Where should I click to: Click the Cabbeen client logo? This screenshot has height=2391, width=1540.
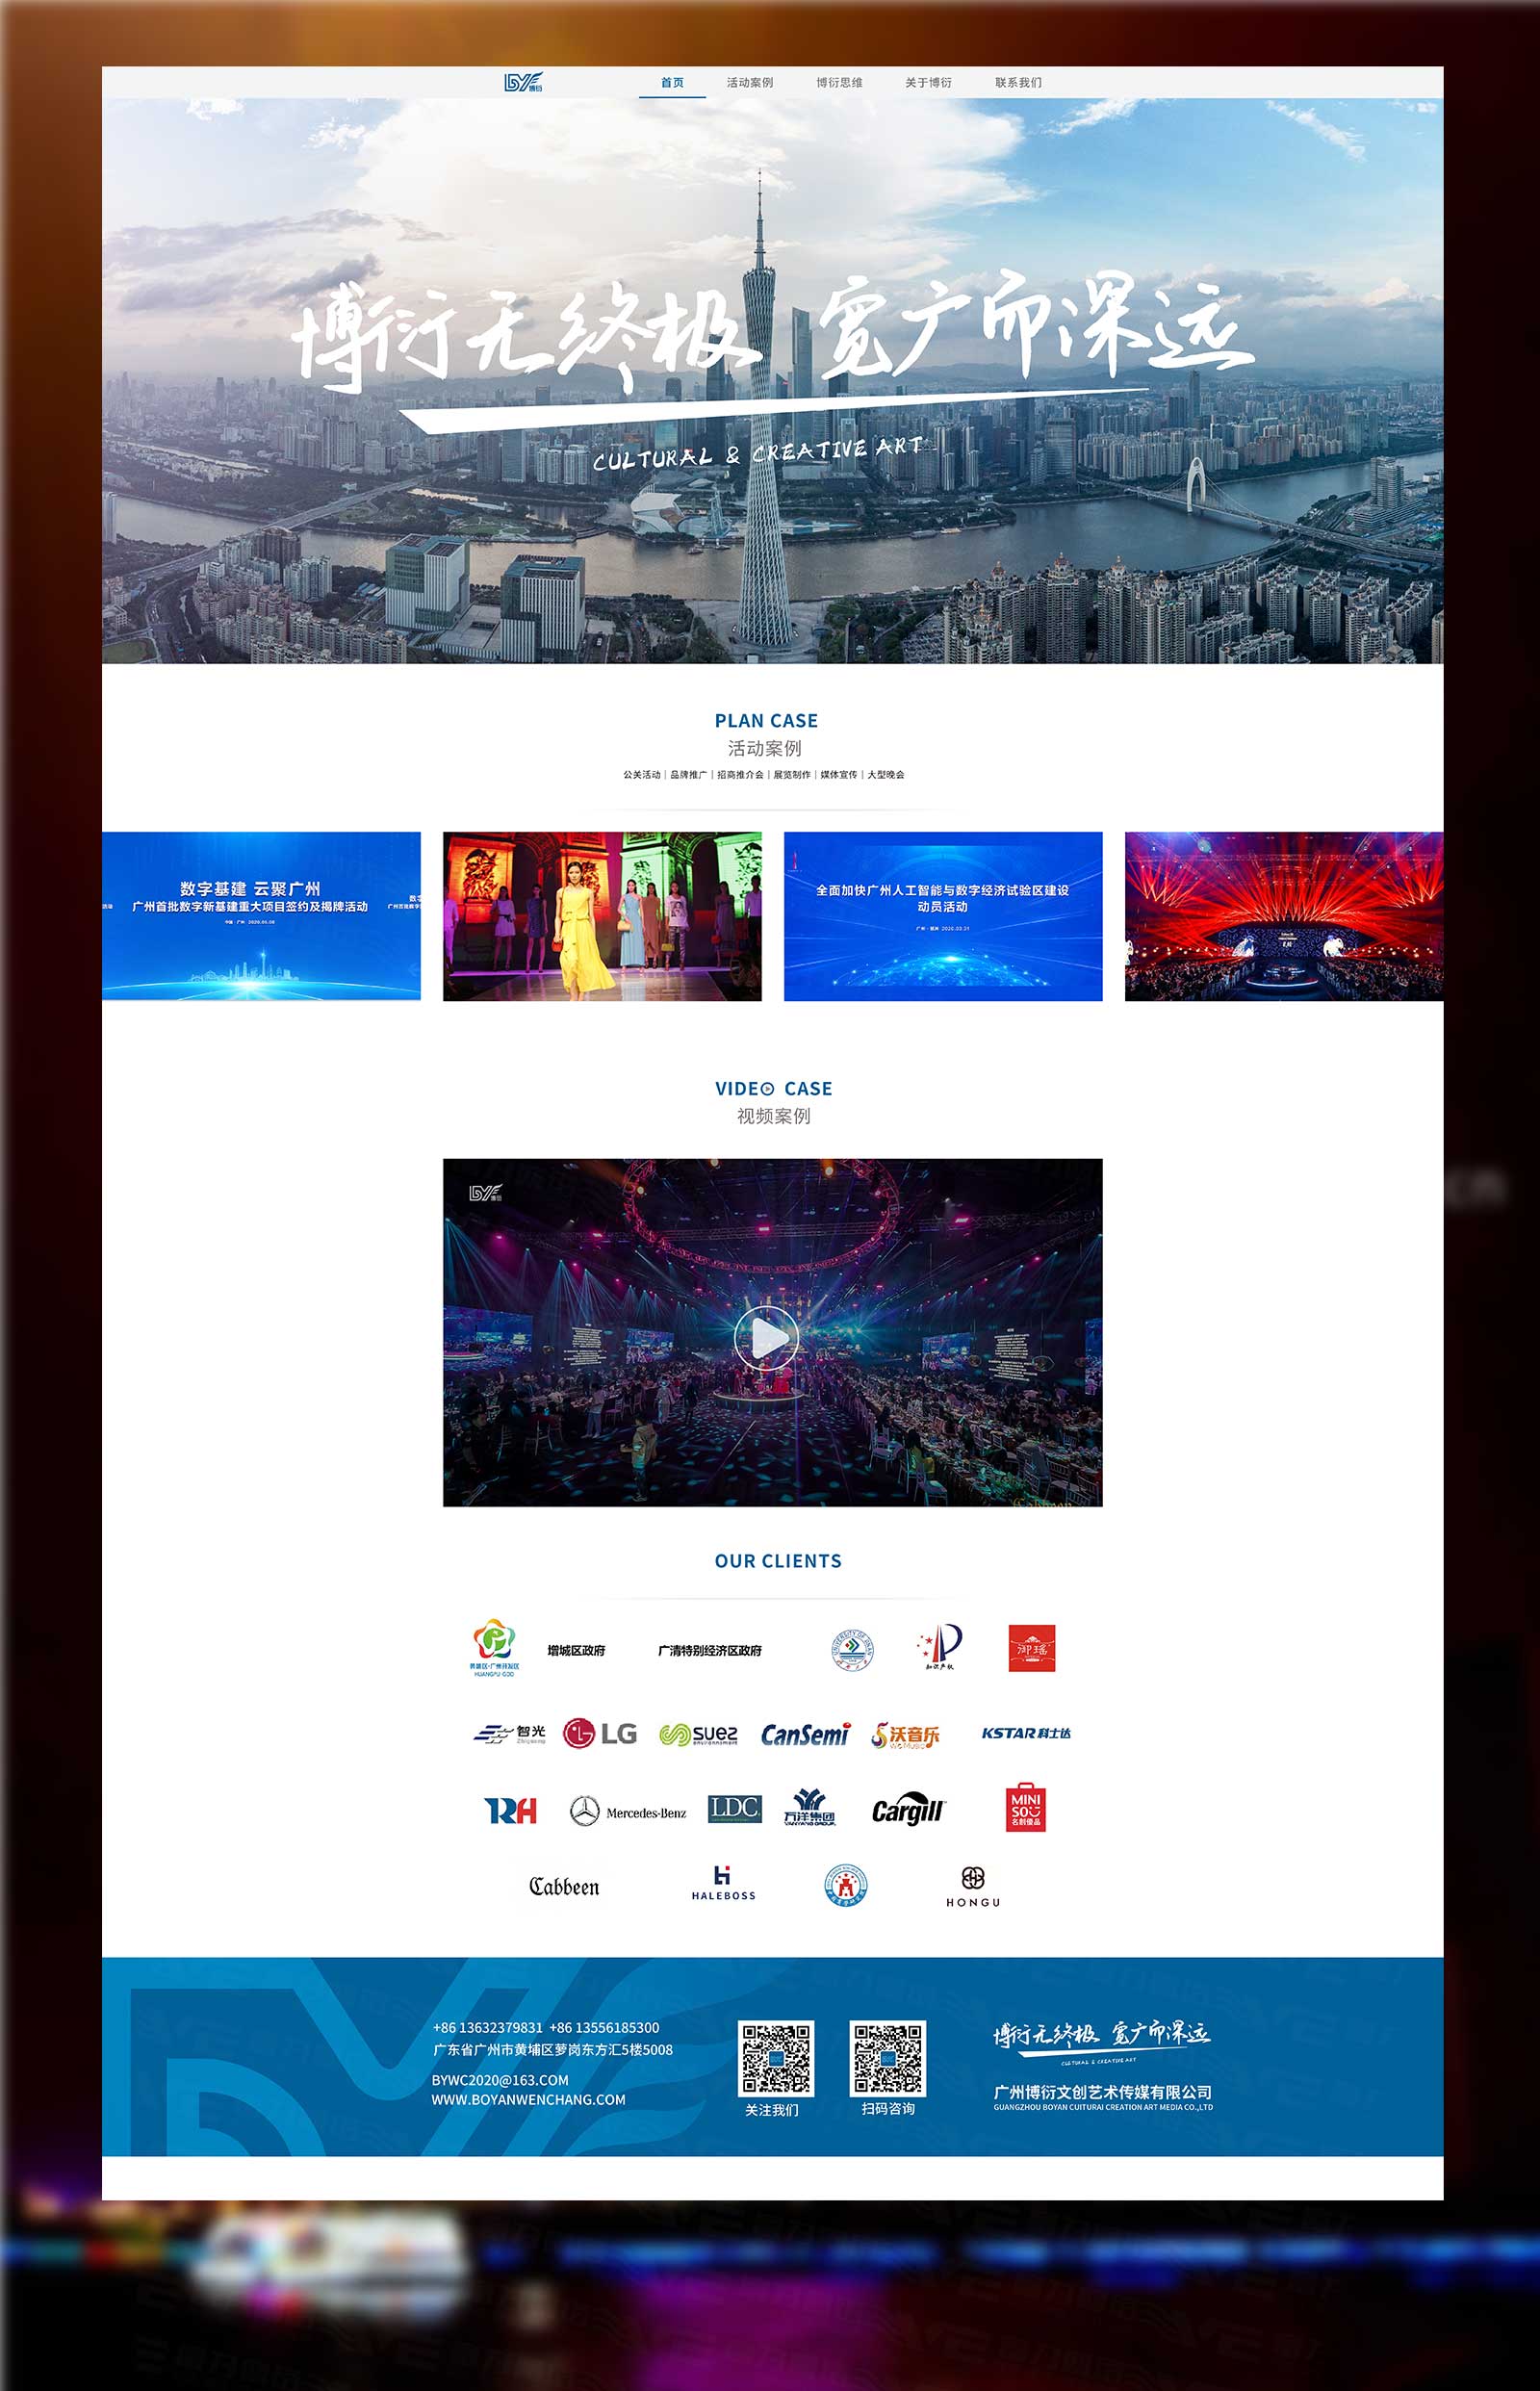564,1886
